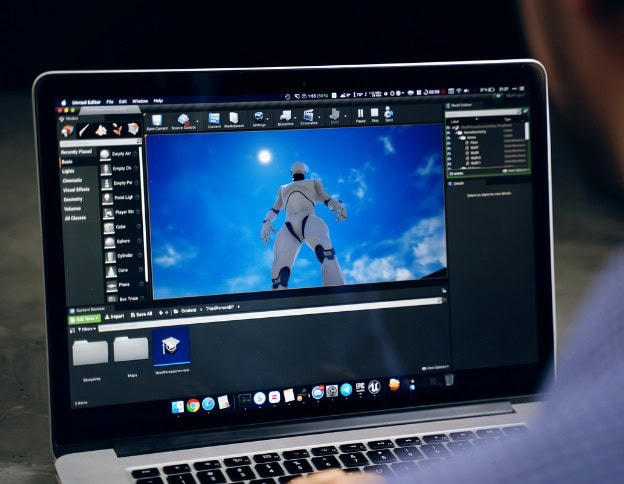Open the Cinematics dropdown arrow

click(320, 117)
